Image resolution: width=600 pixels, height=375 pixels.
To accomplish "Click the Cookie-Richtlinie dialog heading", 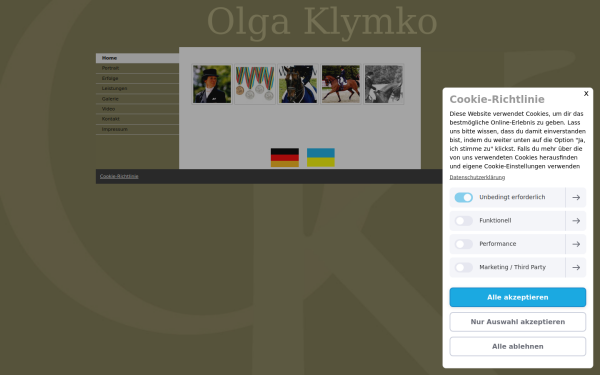I will coord(497,99).
